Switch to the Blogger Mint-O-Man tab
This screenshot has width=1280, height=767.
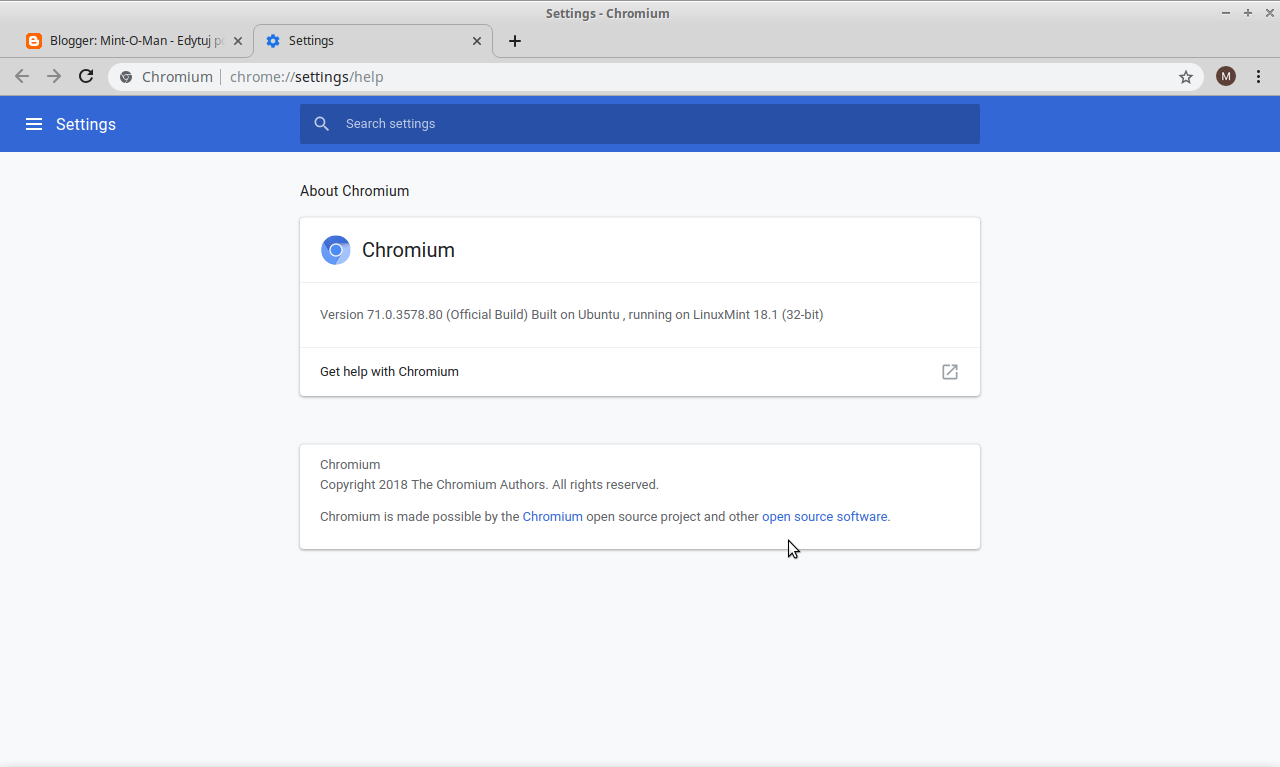click(x=135, y=41)
